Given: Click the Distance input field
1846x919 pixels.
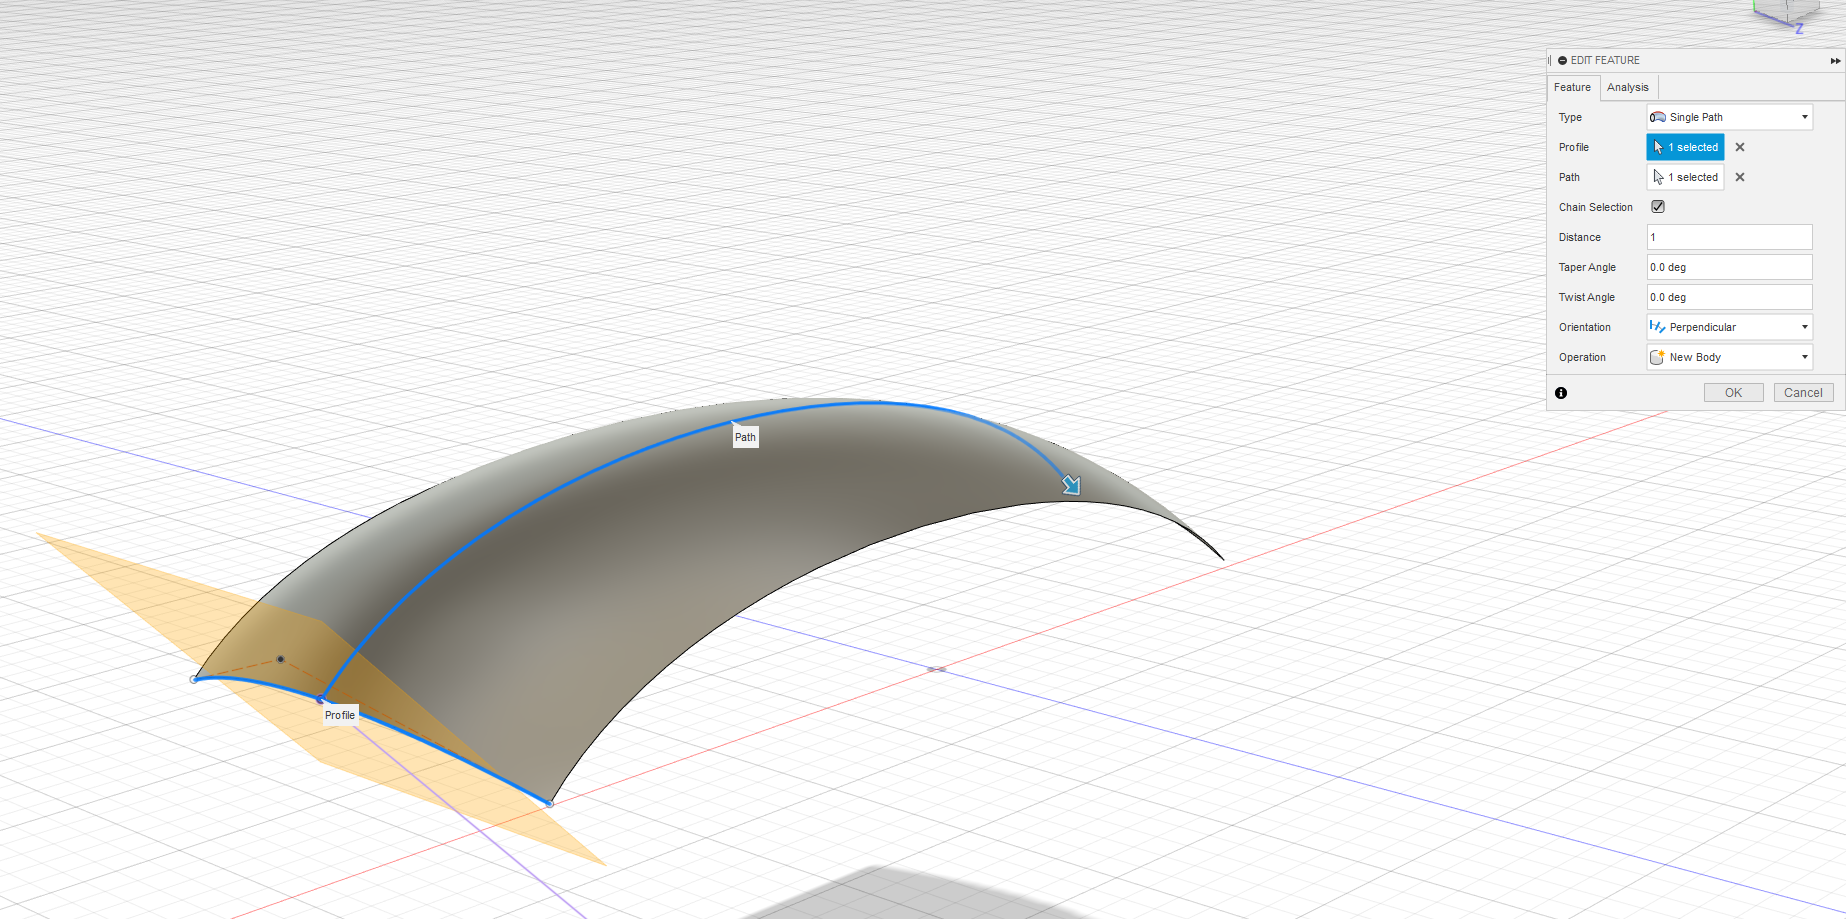Looking at the screenshot, I should 1729,237.
